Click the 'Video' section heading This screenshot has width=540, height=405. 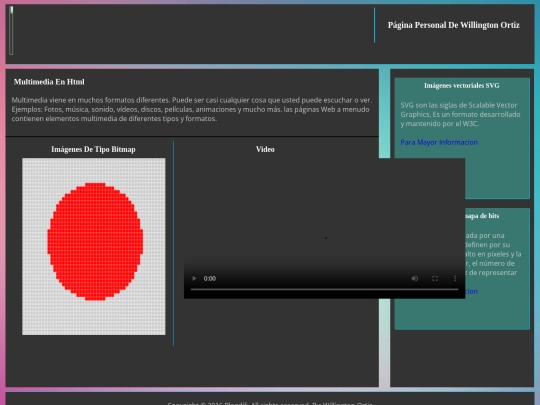265,149
